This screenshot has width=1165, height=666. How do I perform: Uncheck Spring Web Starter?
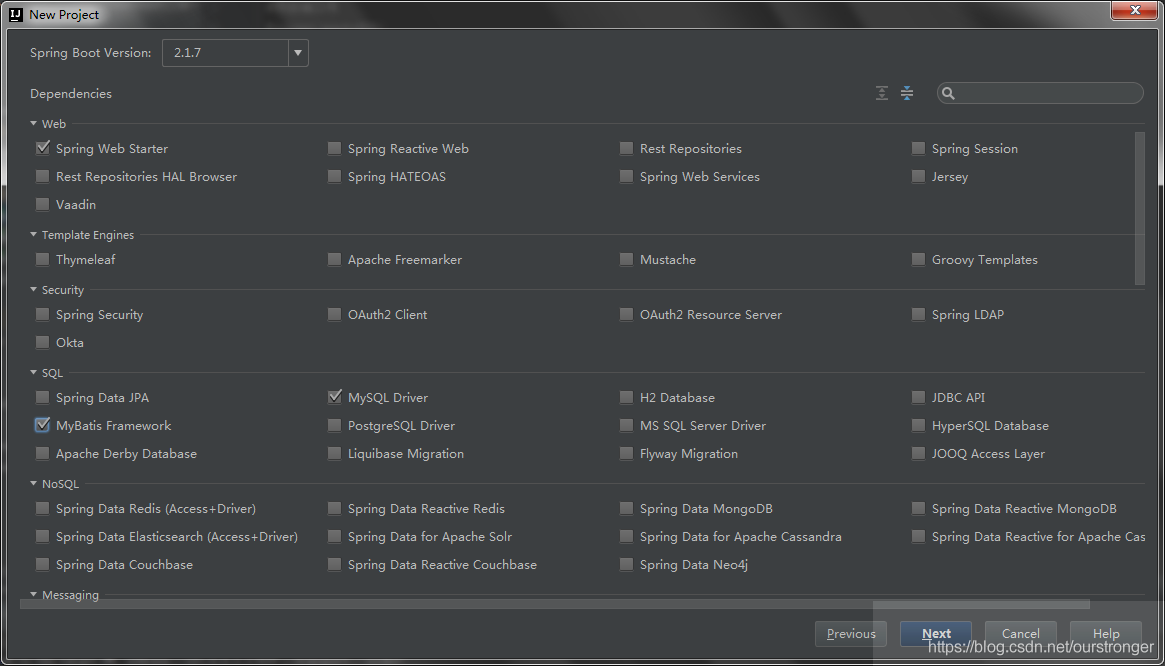pos(42,148)
